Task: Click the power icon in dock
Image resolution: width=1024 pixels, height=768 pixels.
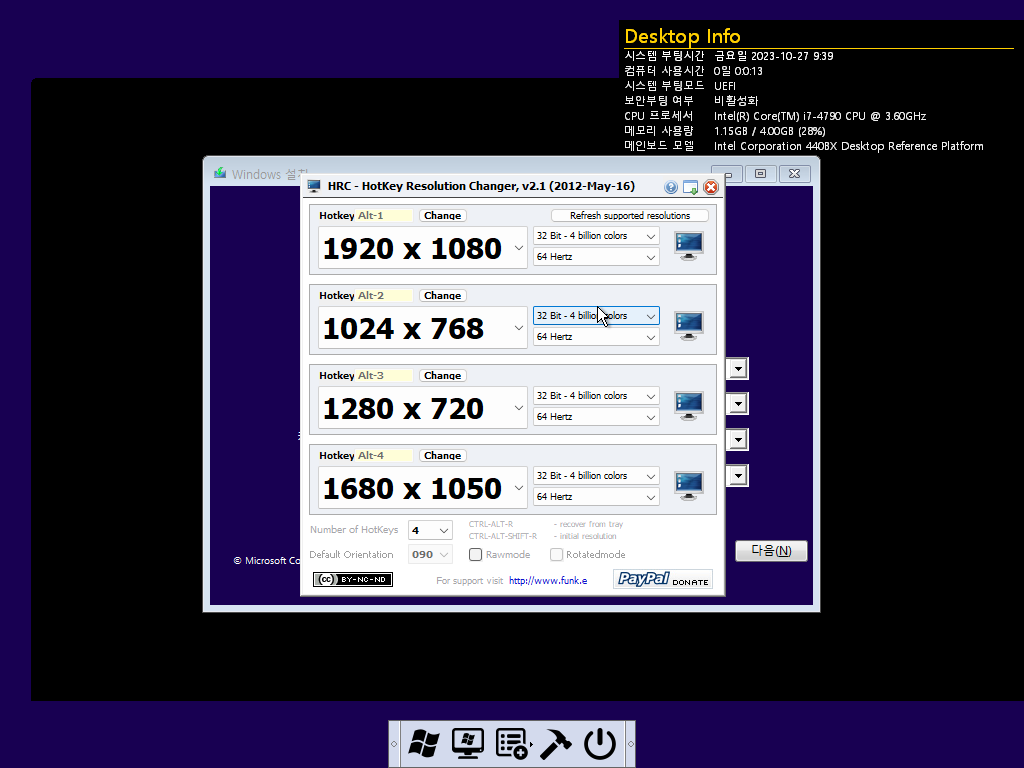Action: (600, 743)
